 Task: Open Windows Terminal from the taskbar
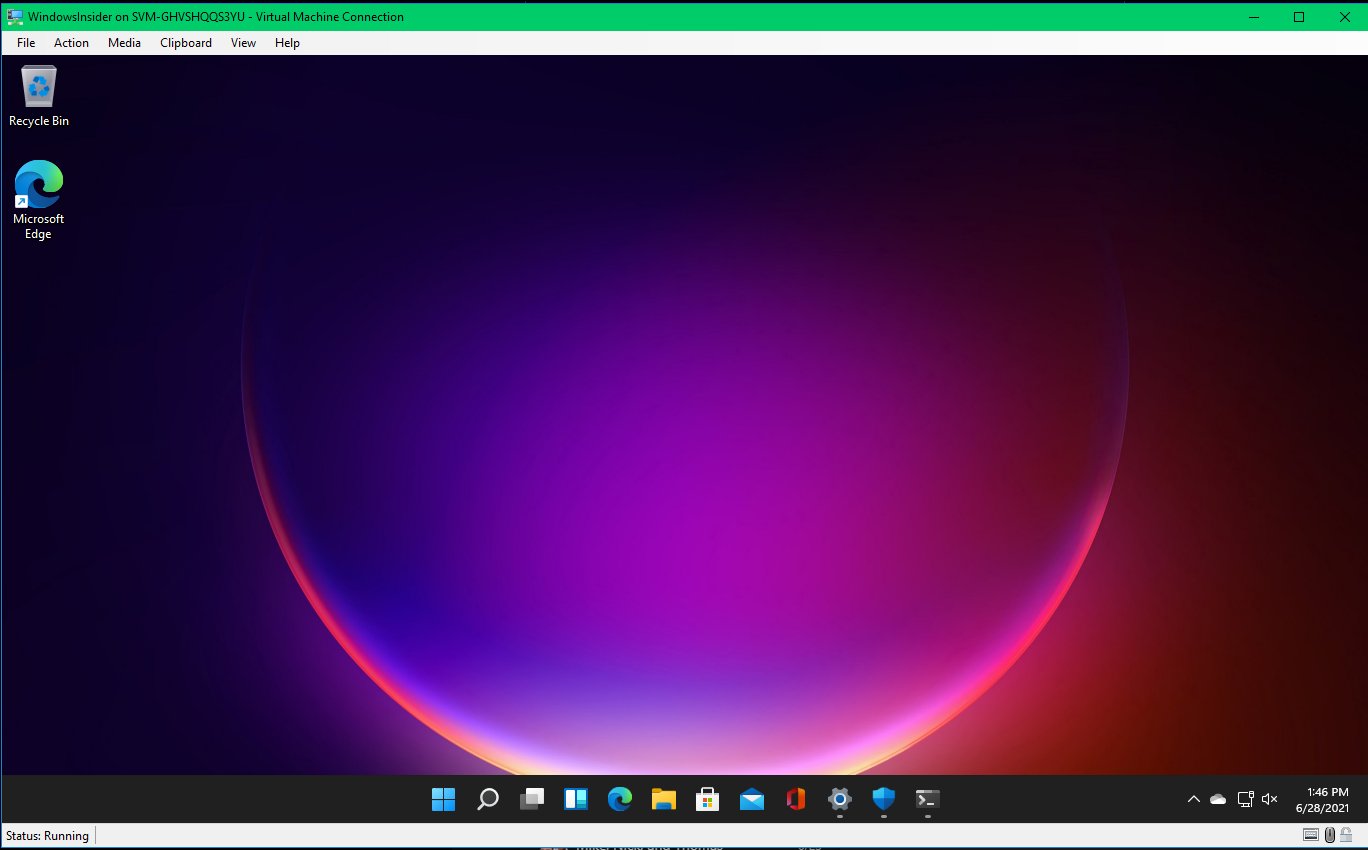click(x=927, y=799)
